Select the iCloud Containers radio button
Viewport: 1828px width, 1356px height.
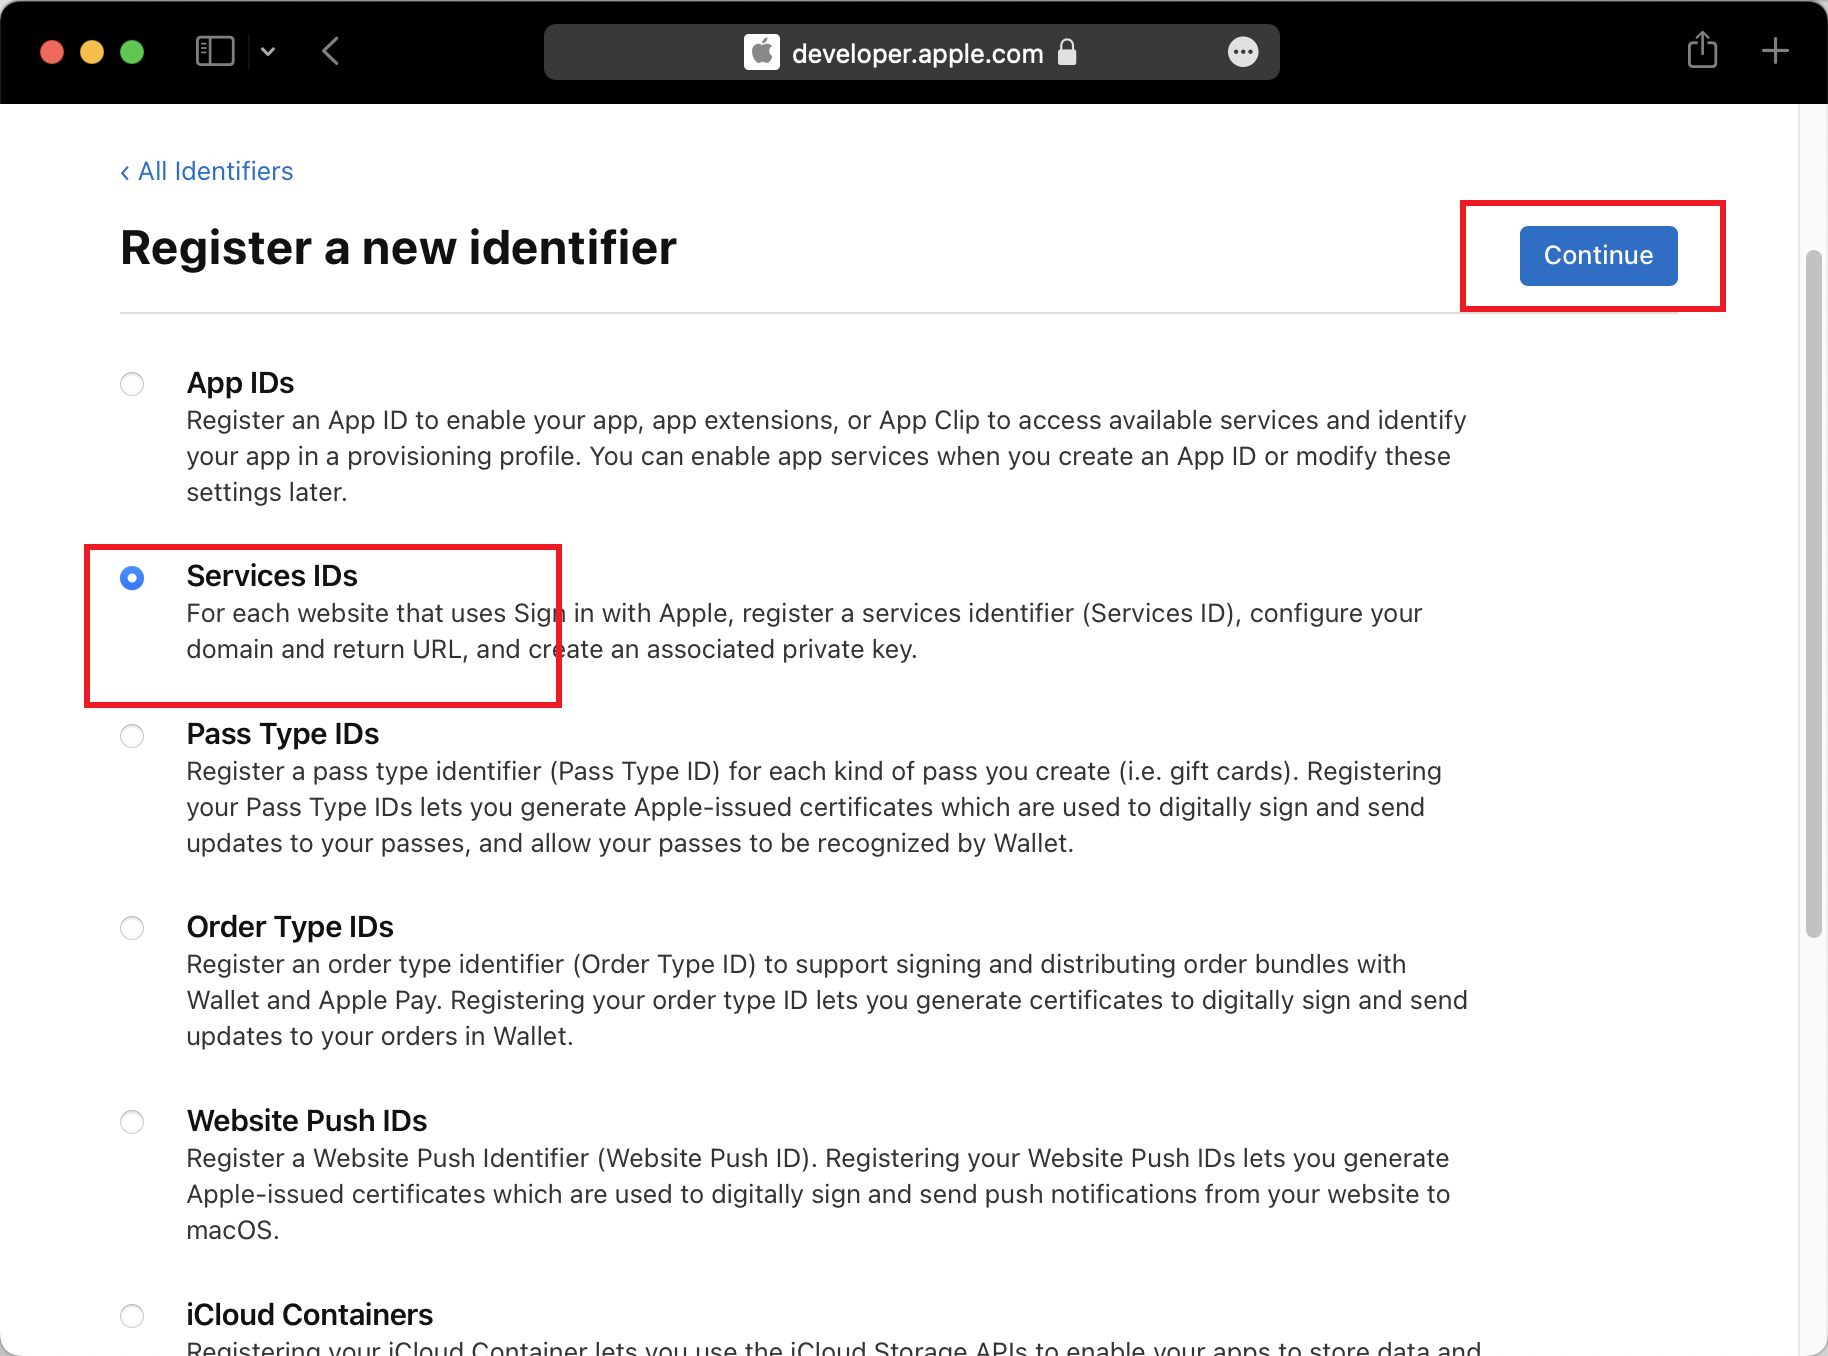[x=132, y=1315]
